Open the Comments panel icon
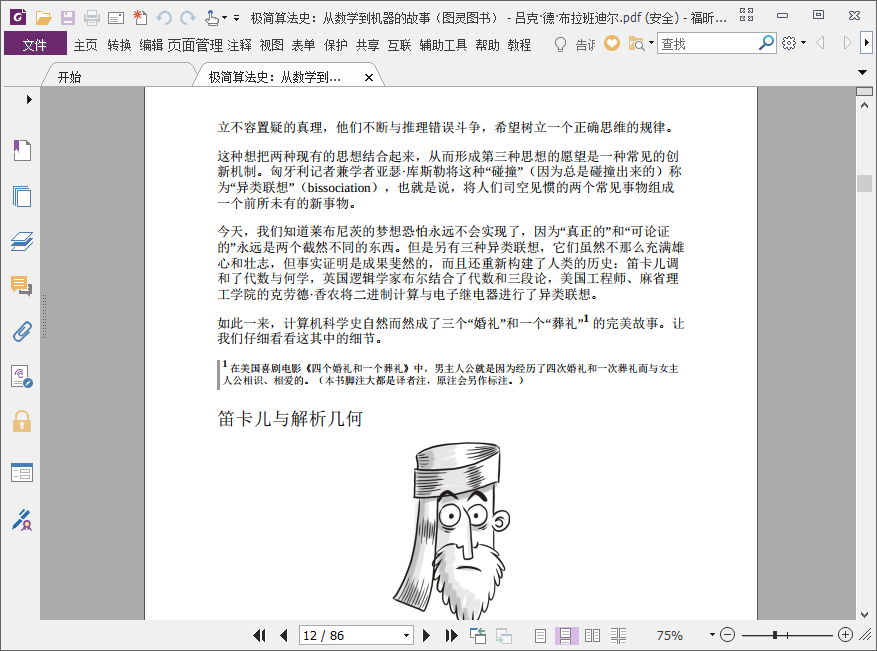The height and width of the screenshot is (651, 877). 22,286
